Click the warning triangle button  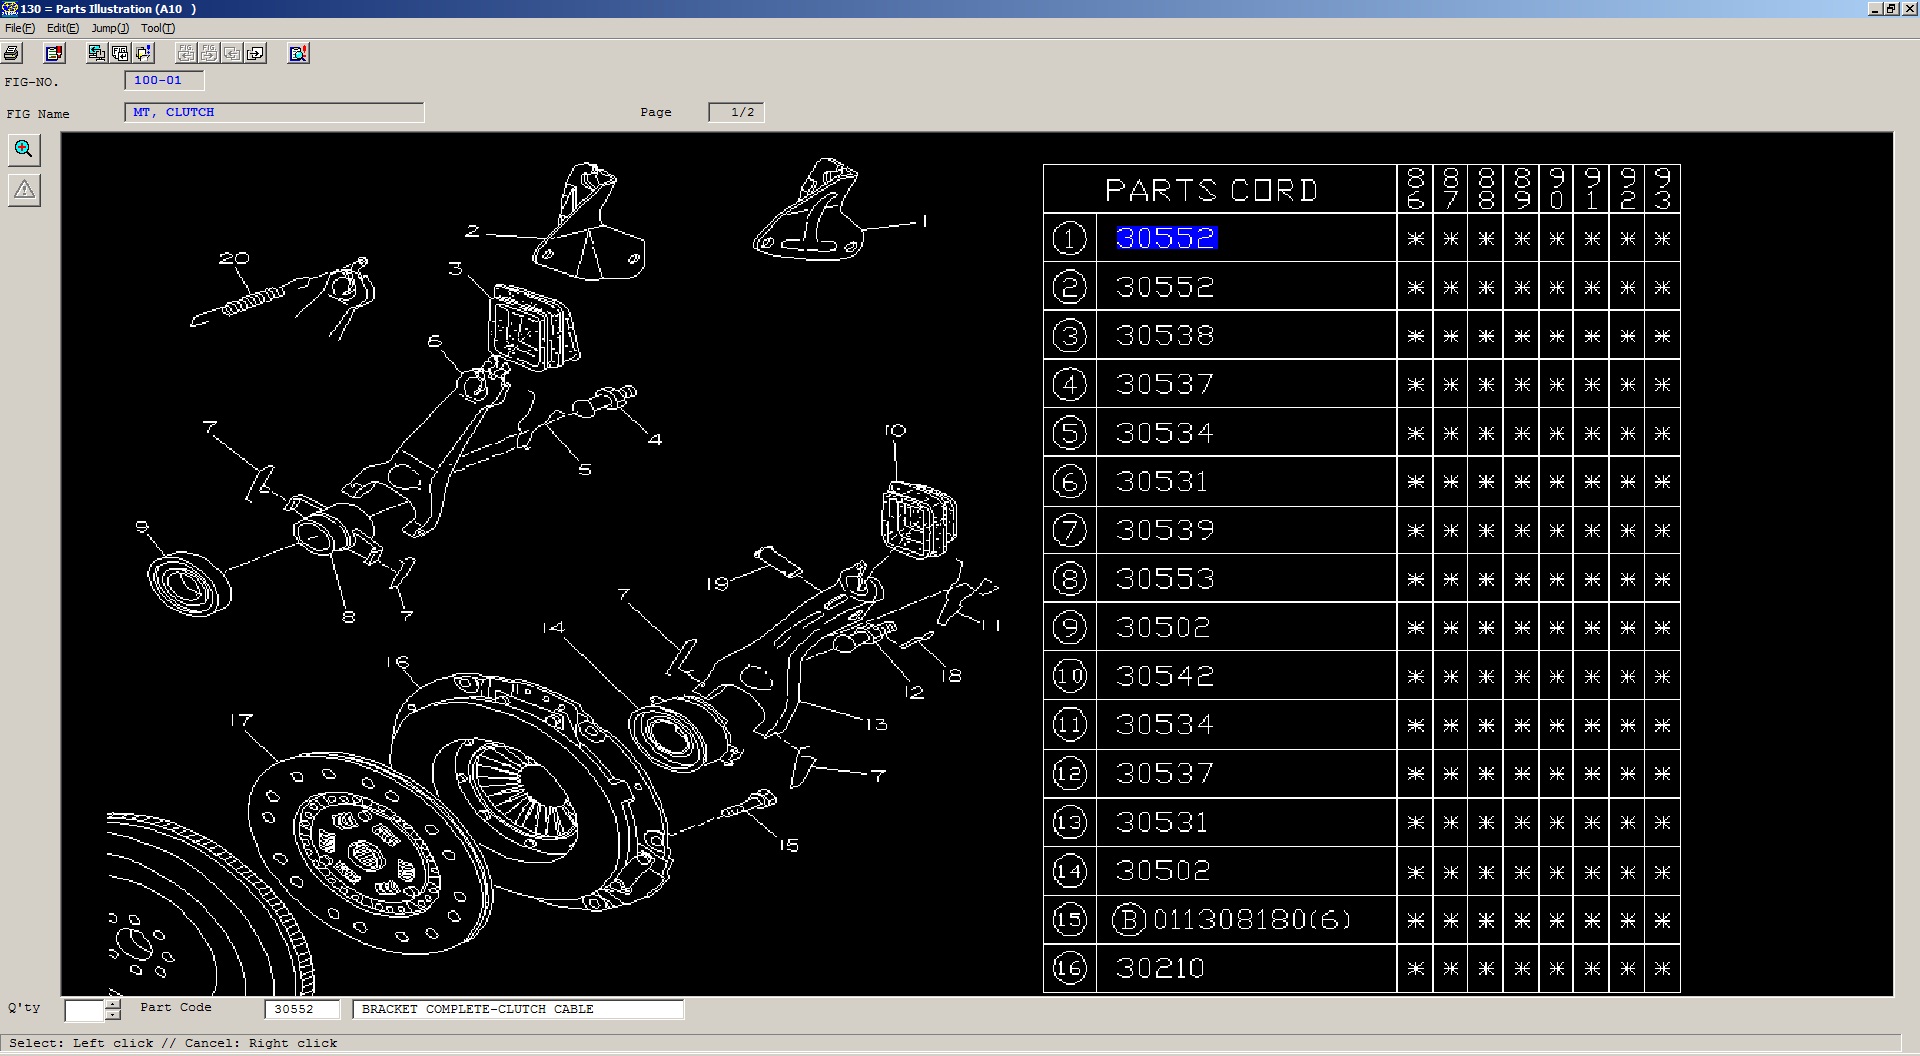(x=24, y=190)
